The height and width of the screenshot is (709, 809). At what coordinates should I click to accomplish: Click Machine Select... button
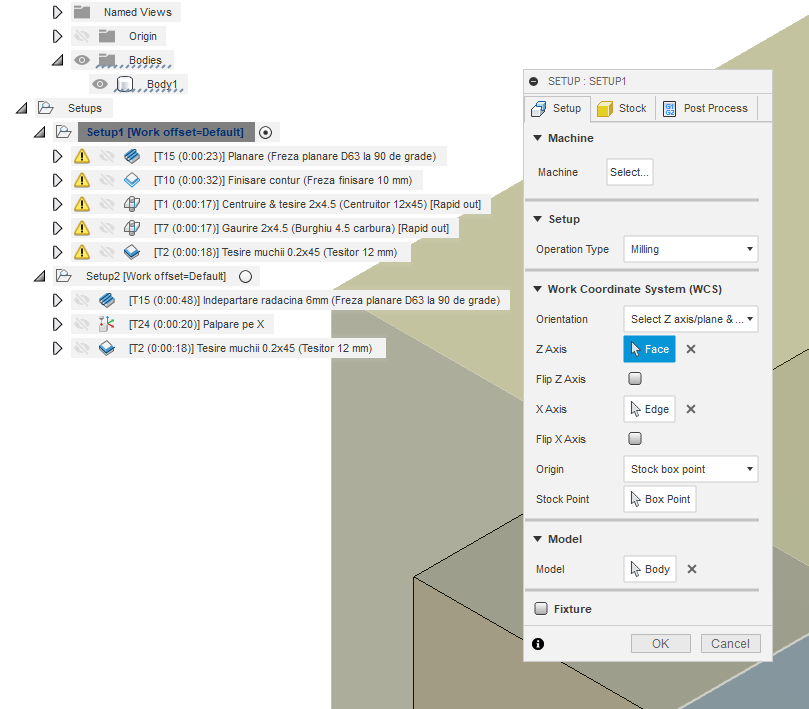point(629,172)
